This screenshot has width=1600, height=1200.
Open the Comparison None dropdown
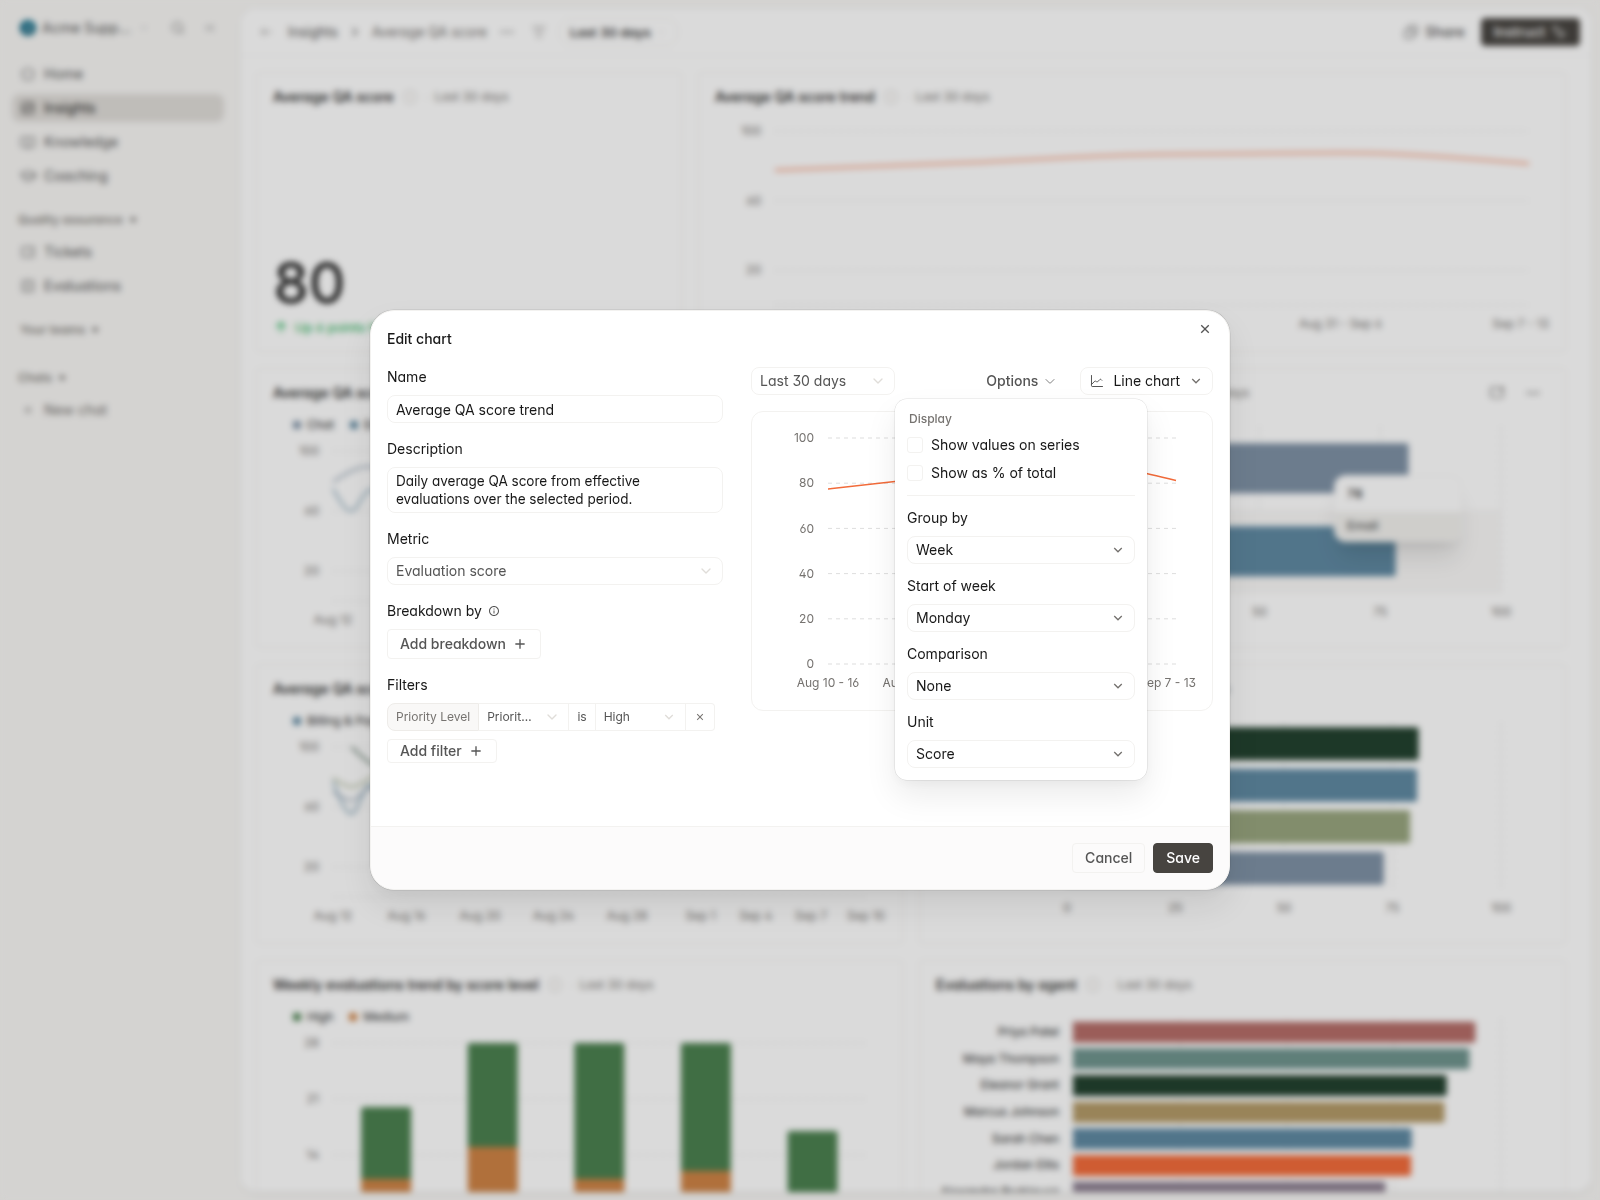1021,686
